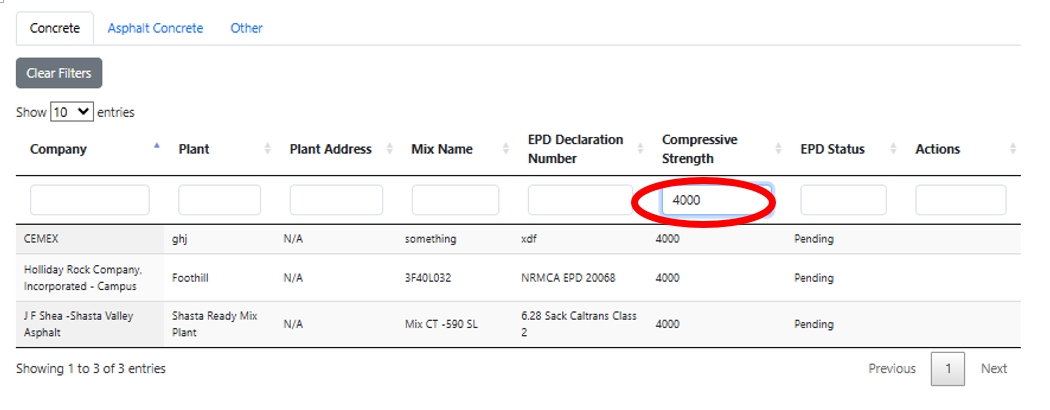Click sort icon next to Mix Name
This screenshot has width=1050, height=410.
point(506,149)
